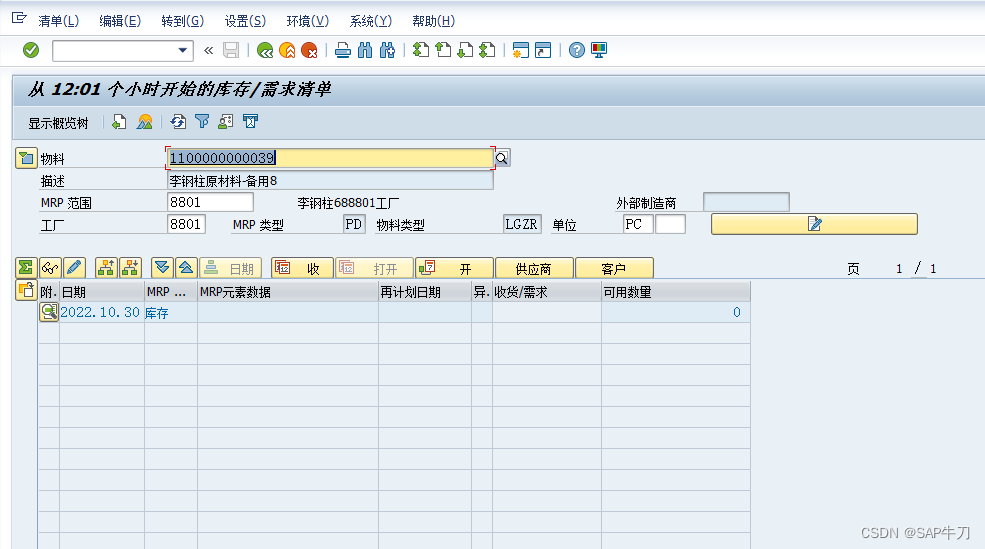
Task: Click the 库存 cell in first row
Action: coord(170,312)
